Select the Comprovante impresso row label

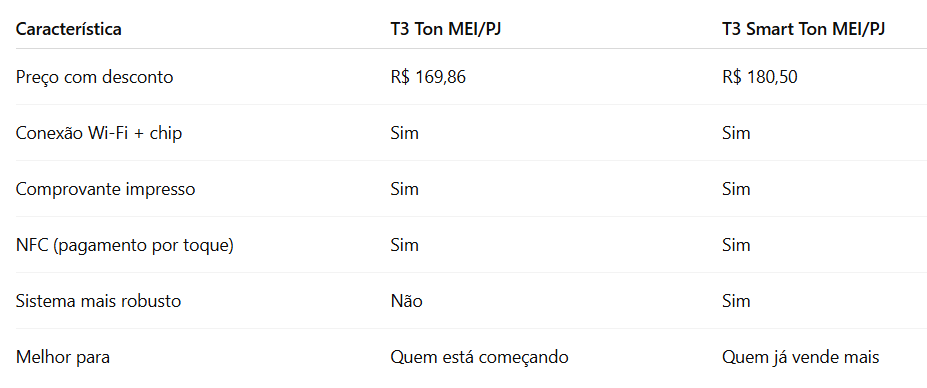(105, 189)
